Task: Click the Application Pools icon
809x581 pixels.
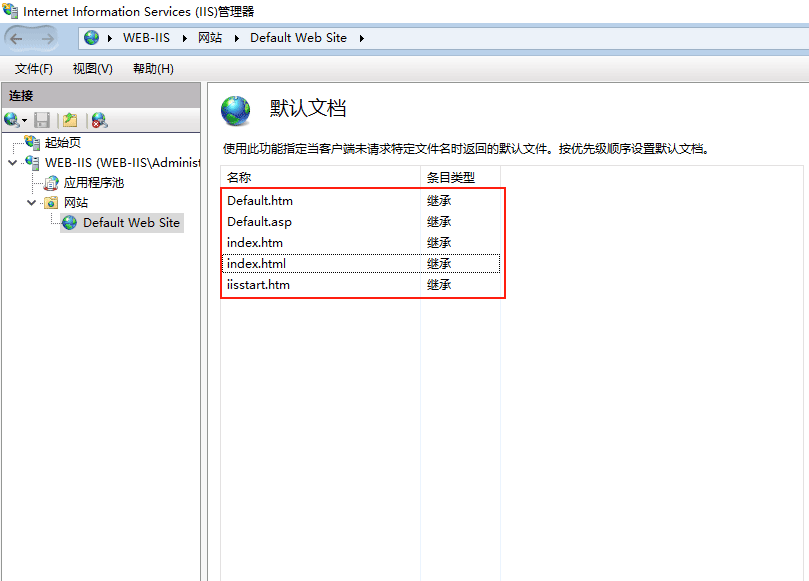Action: tap(51, 182)
